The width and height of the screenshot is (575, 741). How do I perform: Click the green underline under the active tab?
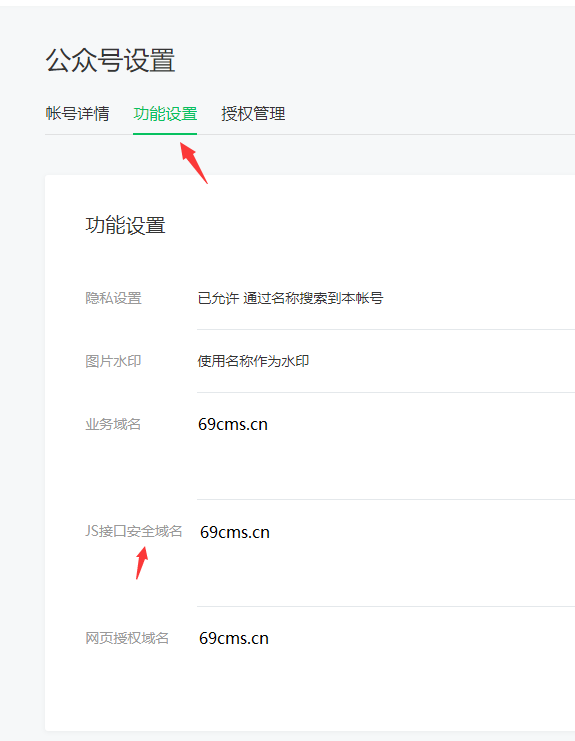[165, 134]
